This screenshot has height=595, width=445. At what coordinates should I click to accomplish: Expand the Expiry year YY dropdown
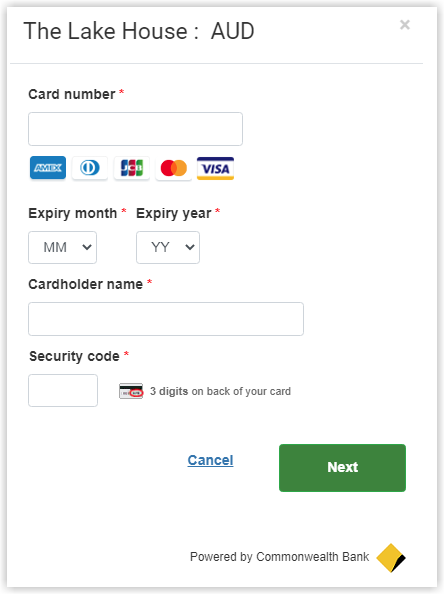[x=168, y=247]
